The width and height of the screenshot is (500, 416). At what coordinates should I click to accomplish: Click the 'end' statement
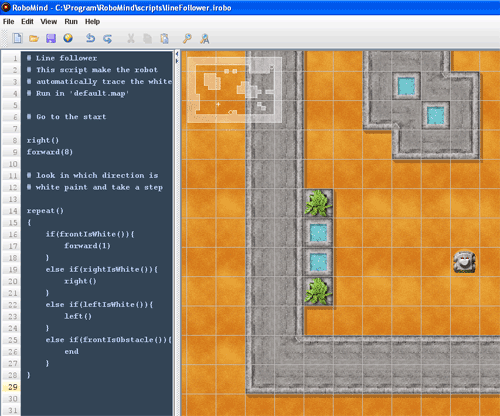[x=72, y=352]
